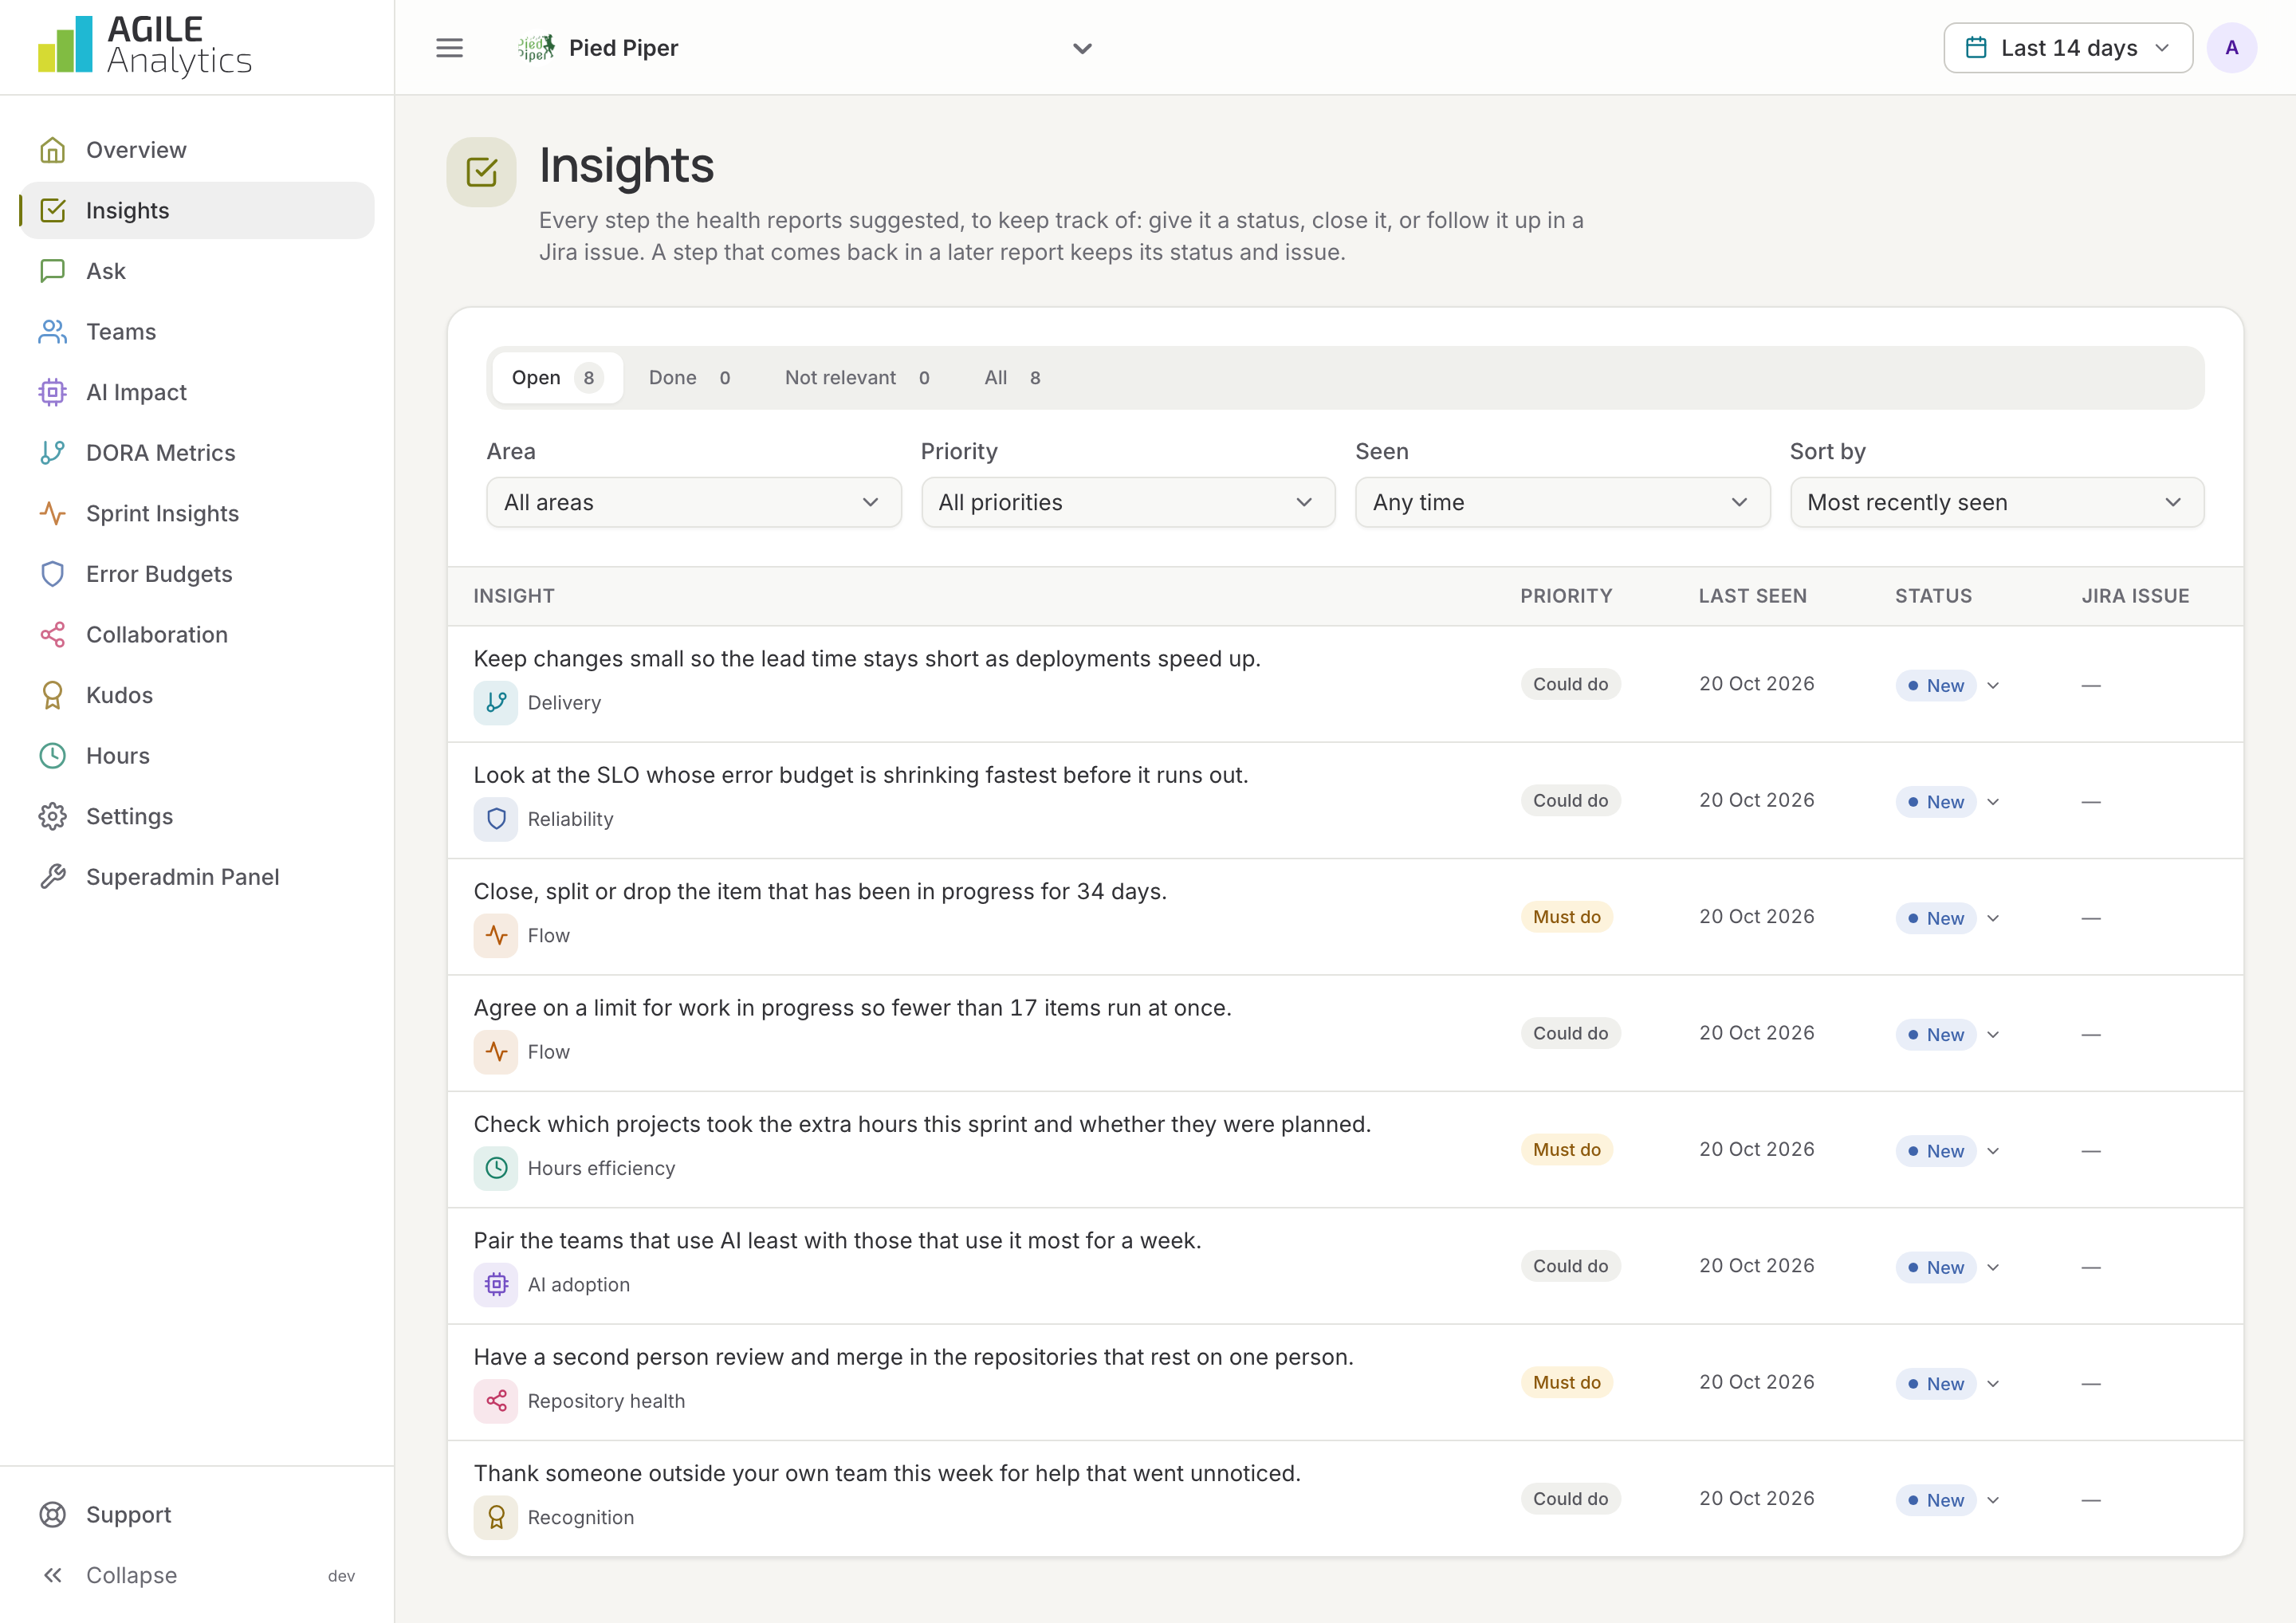Screen dimensions: 2296x1623
Task: Switch to the Not relevant tab
Action: [x=858, y=378]
